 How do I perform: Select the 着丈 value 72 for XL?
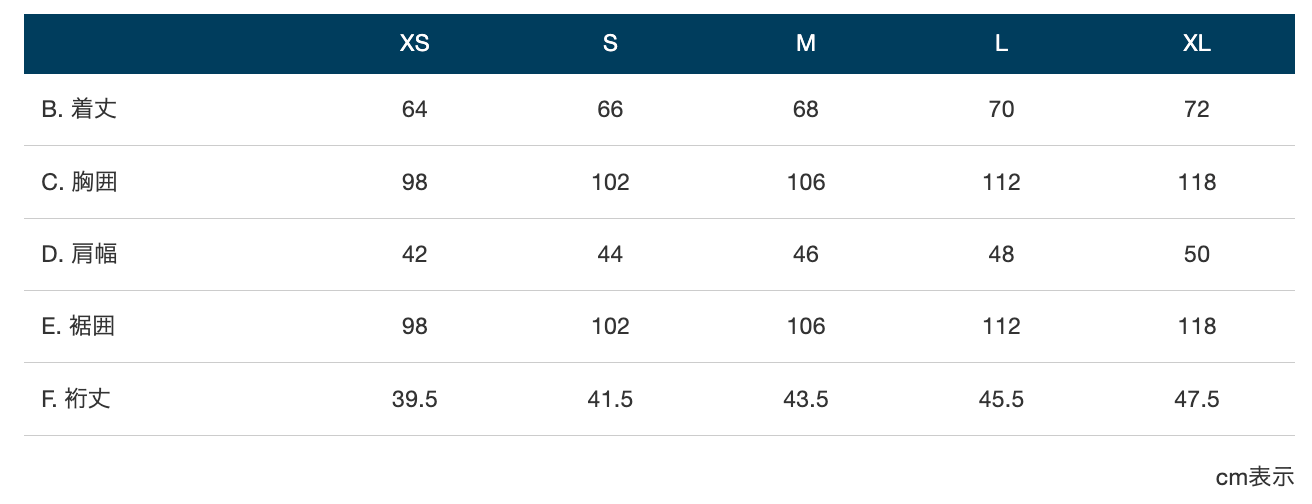coord(1197,109)
